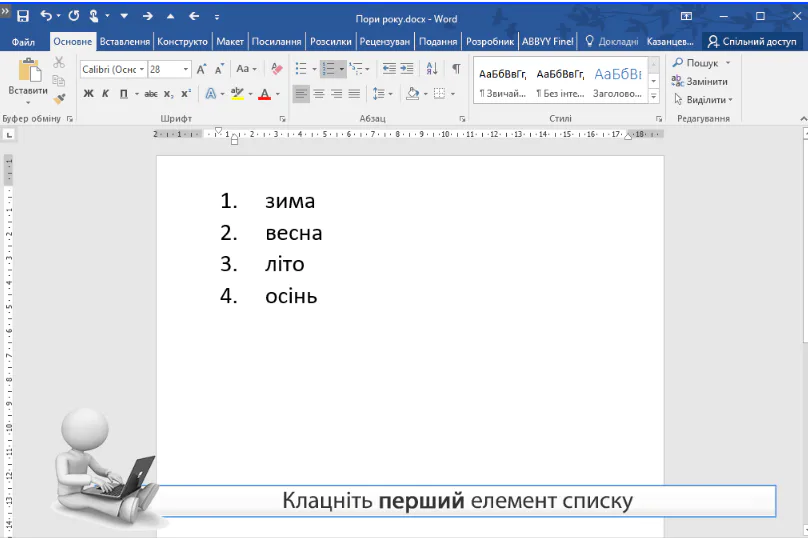Click the Cut scissors icon
808x538 pixels.
[59, 62]
